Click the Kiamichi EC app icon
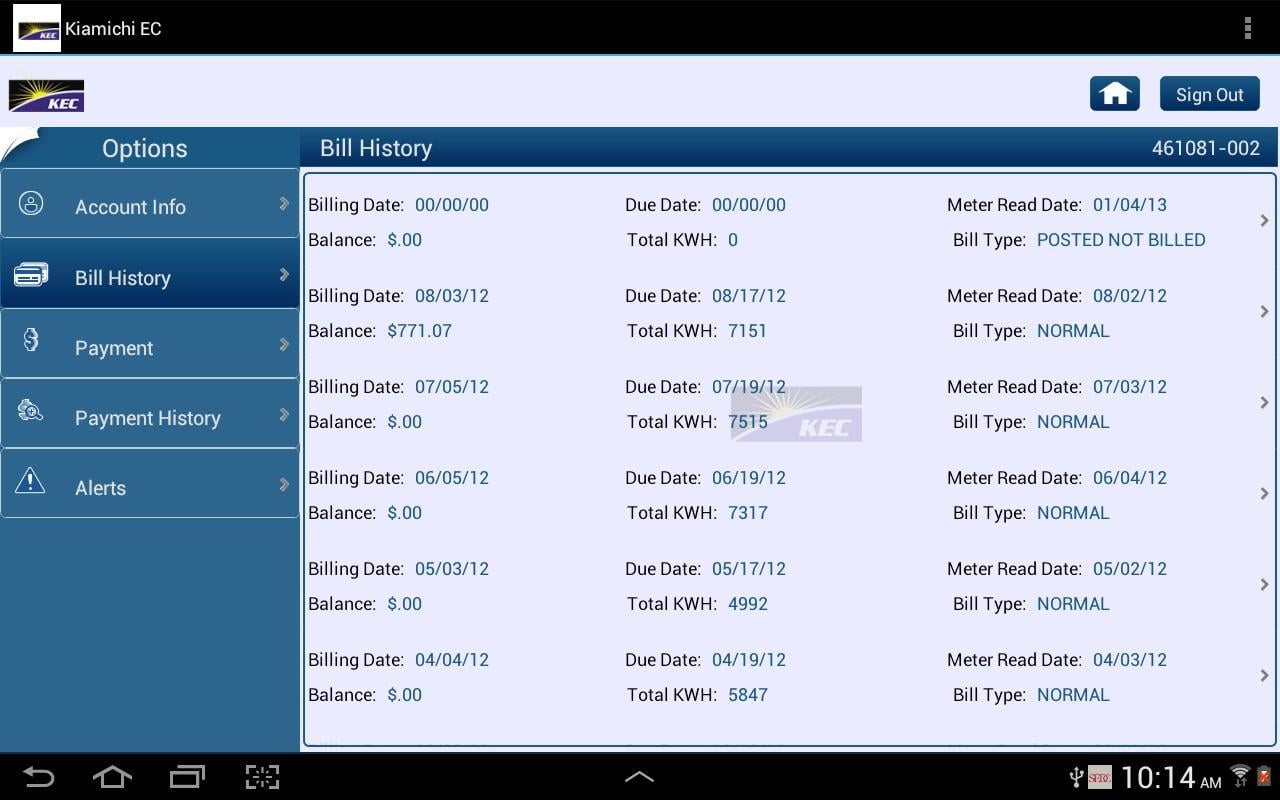Image resolution: width=1280 pixels, height=800 pixels. 37,28
